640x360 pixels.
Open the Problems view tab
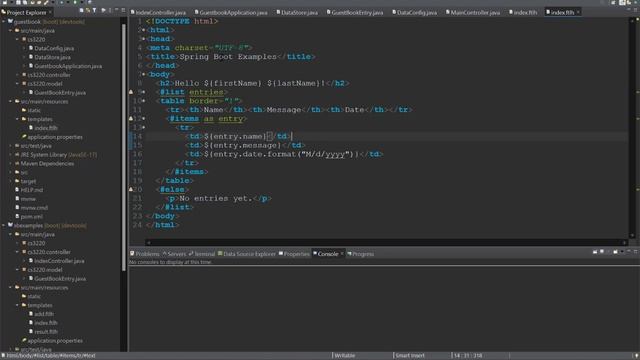click(145, 254)
